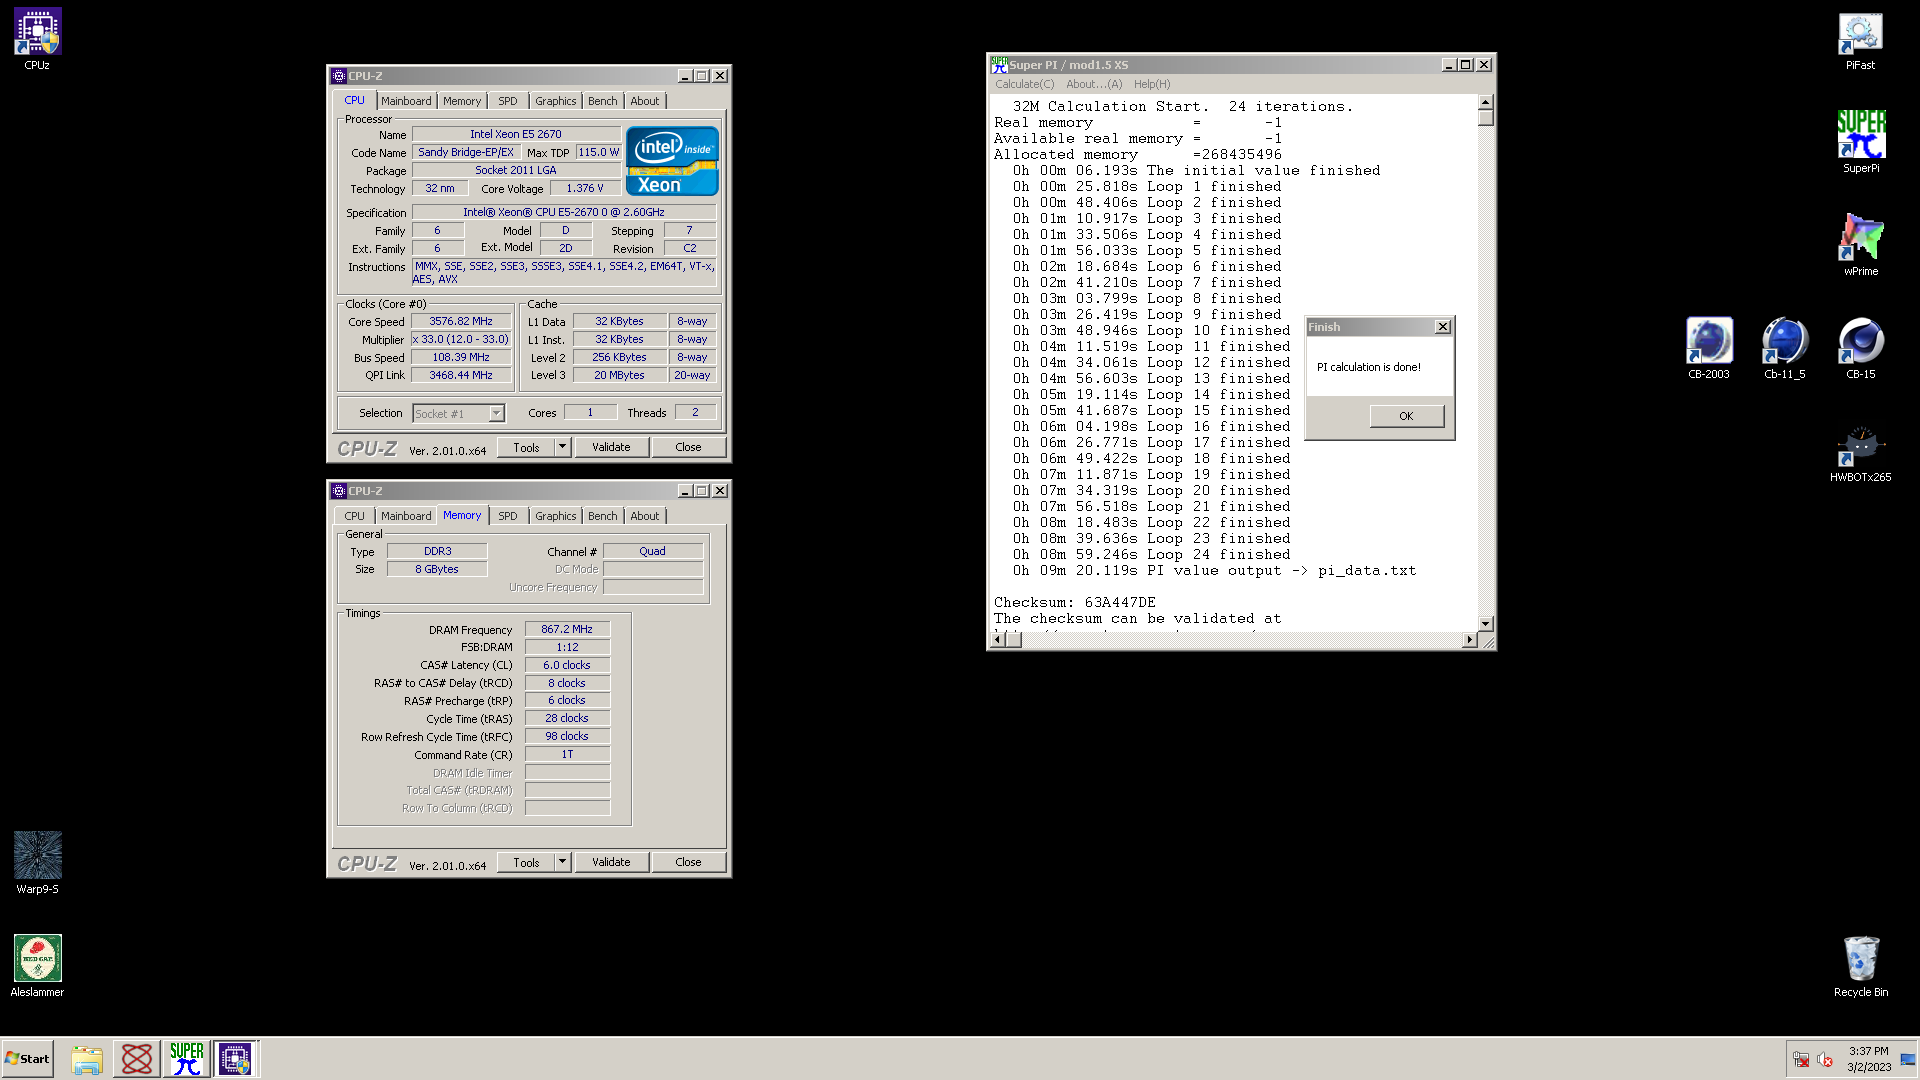This screenshot has width=1920, height=1080.
Task: Click the Name field Intel Xeon E5 2670
Action: point(516,134)
